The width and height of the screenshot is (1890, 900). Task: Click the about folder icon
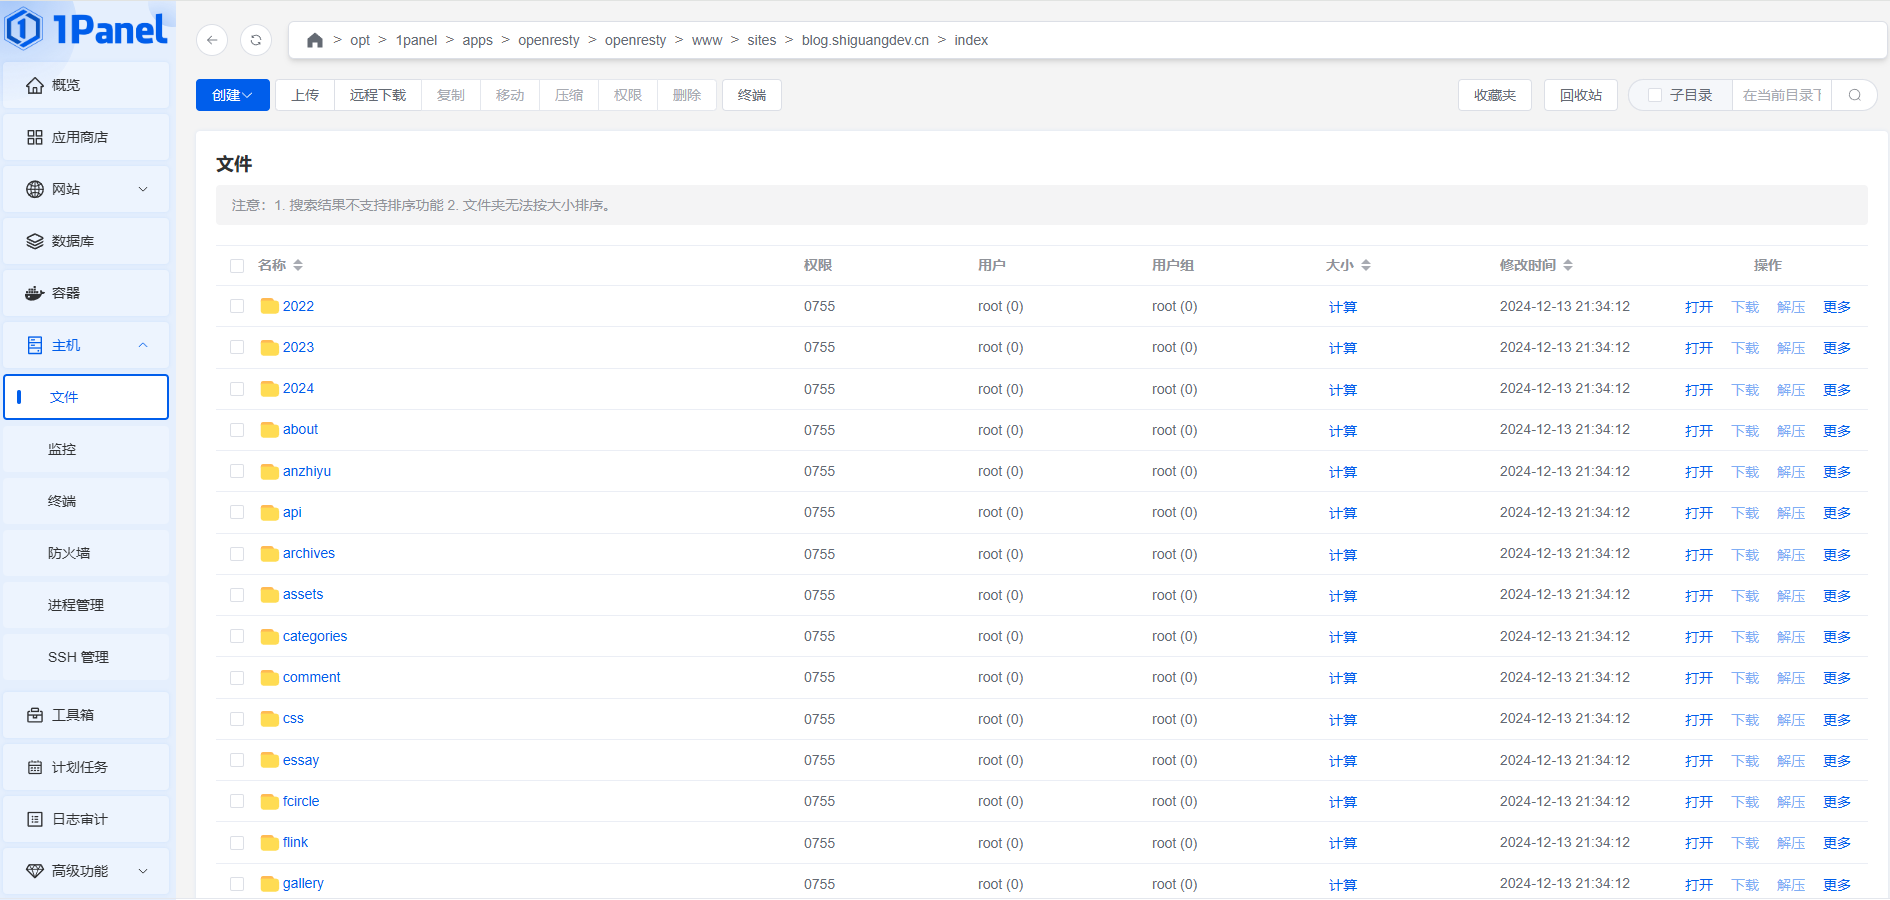tap(269, 429)
